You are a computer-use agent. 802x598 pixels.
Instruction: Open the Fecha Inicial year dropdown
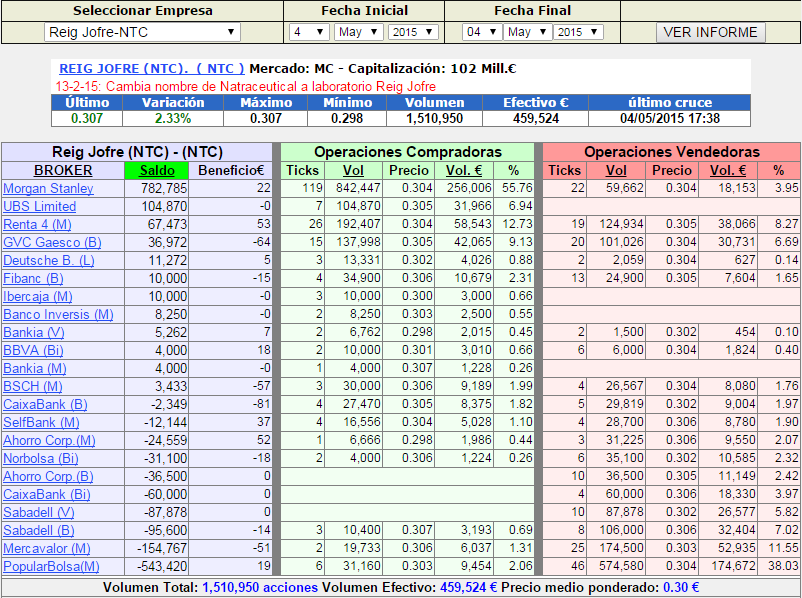pyautogui.click(x=412, y=32)
